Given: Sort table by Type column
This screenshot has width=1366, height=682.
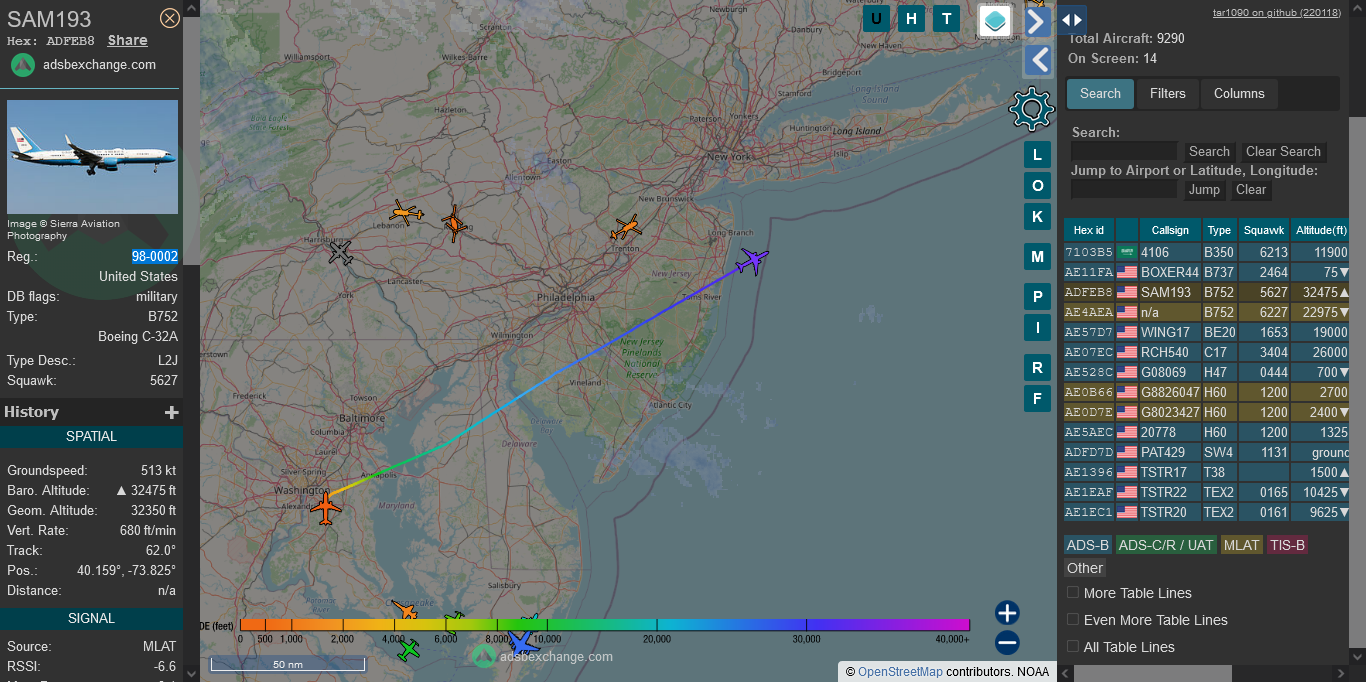Looking at the screenshot, I should pyautogui.click(x=1219, y=230).
